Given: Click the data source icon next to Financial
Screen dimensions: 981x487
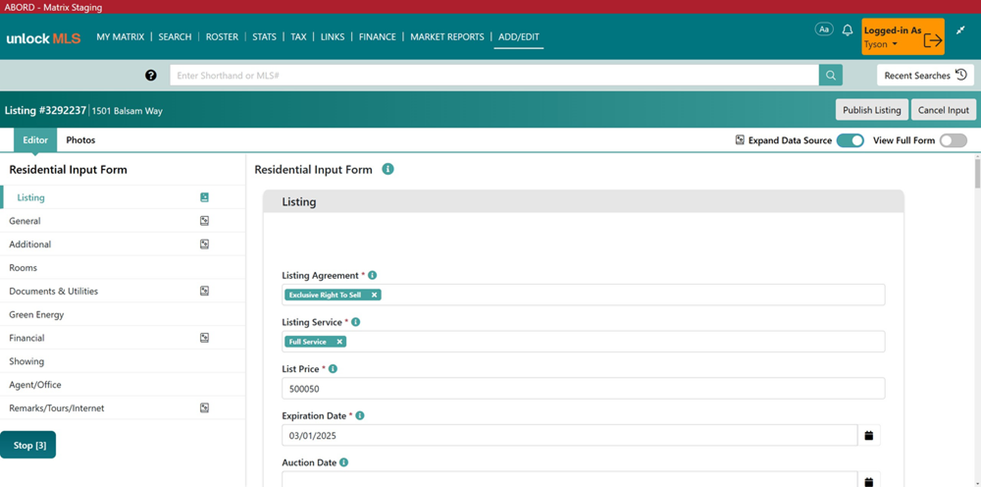Looking at the screenshot, I should click(204, 338).
